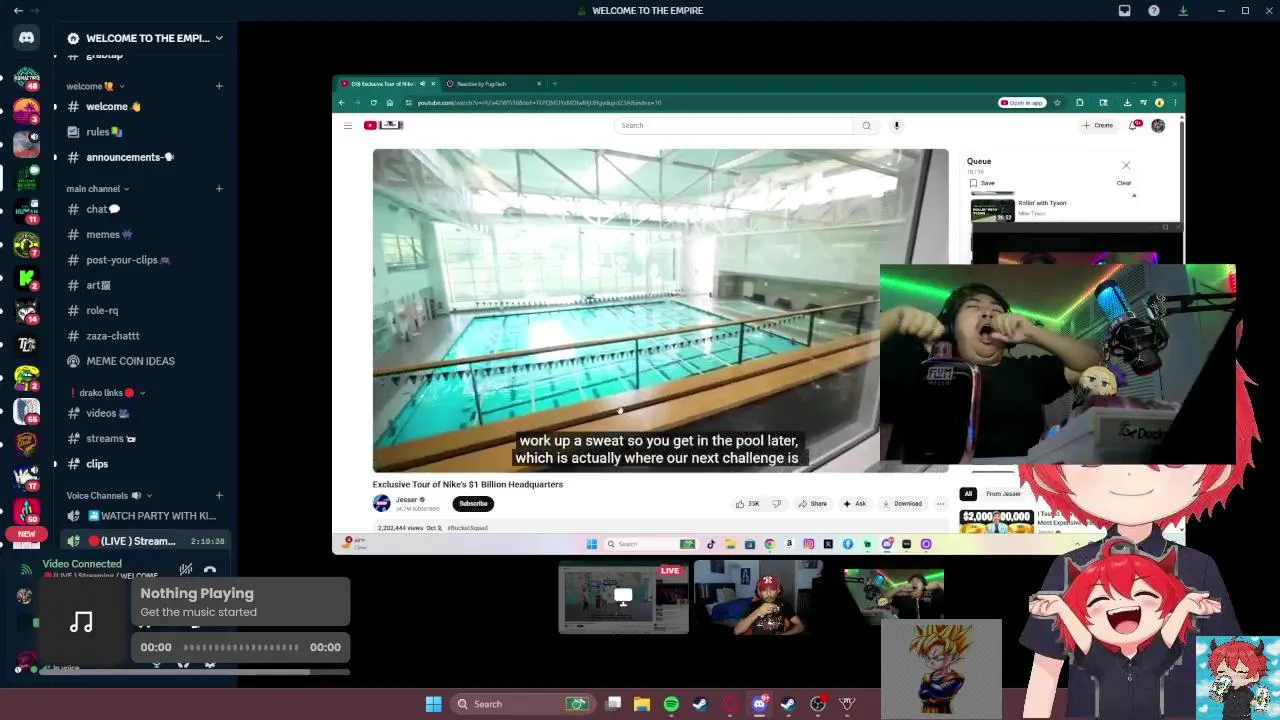Click the YouTube Create button

click(1098, 125)
